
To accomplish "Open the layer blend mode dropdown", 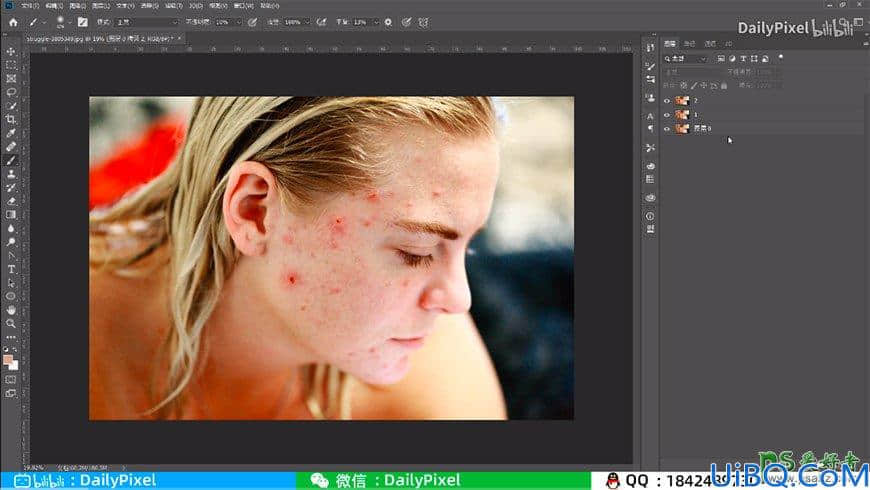I will (x=694, y=72).
